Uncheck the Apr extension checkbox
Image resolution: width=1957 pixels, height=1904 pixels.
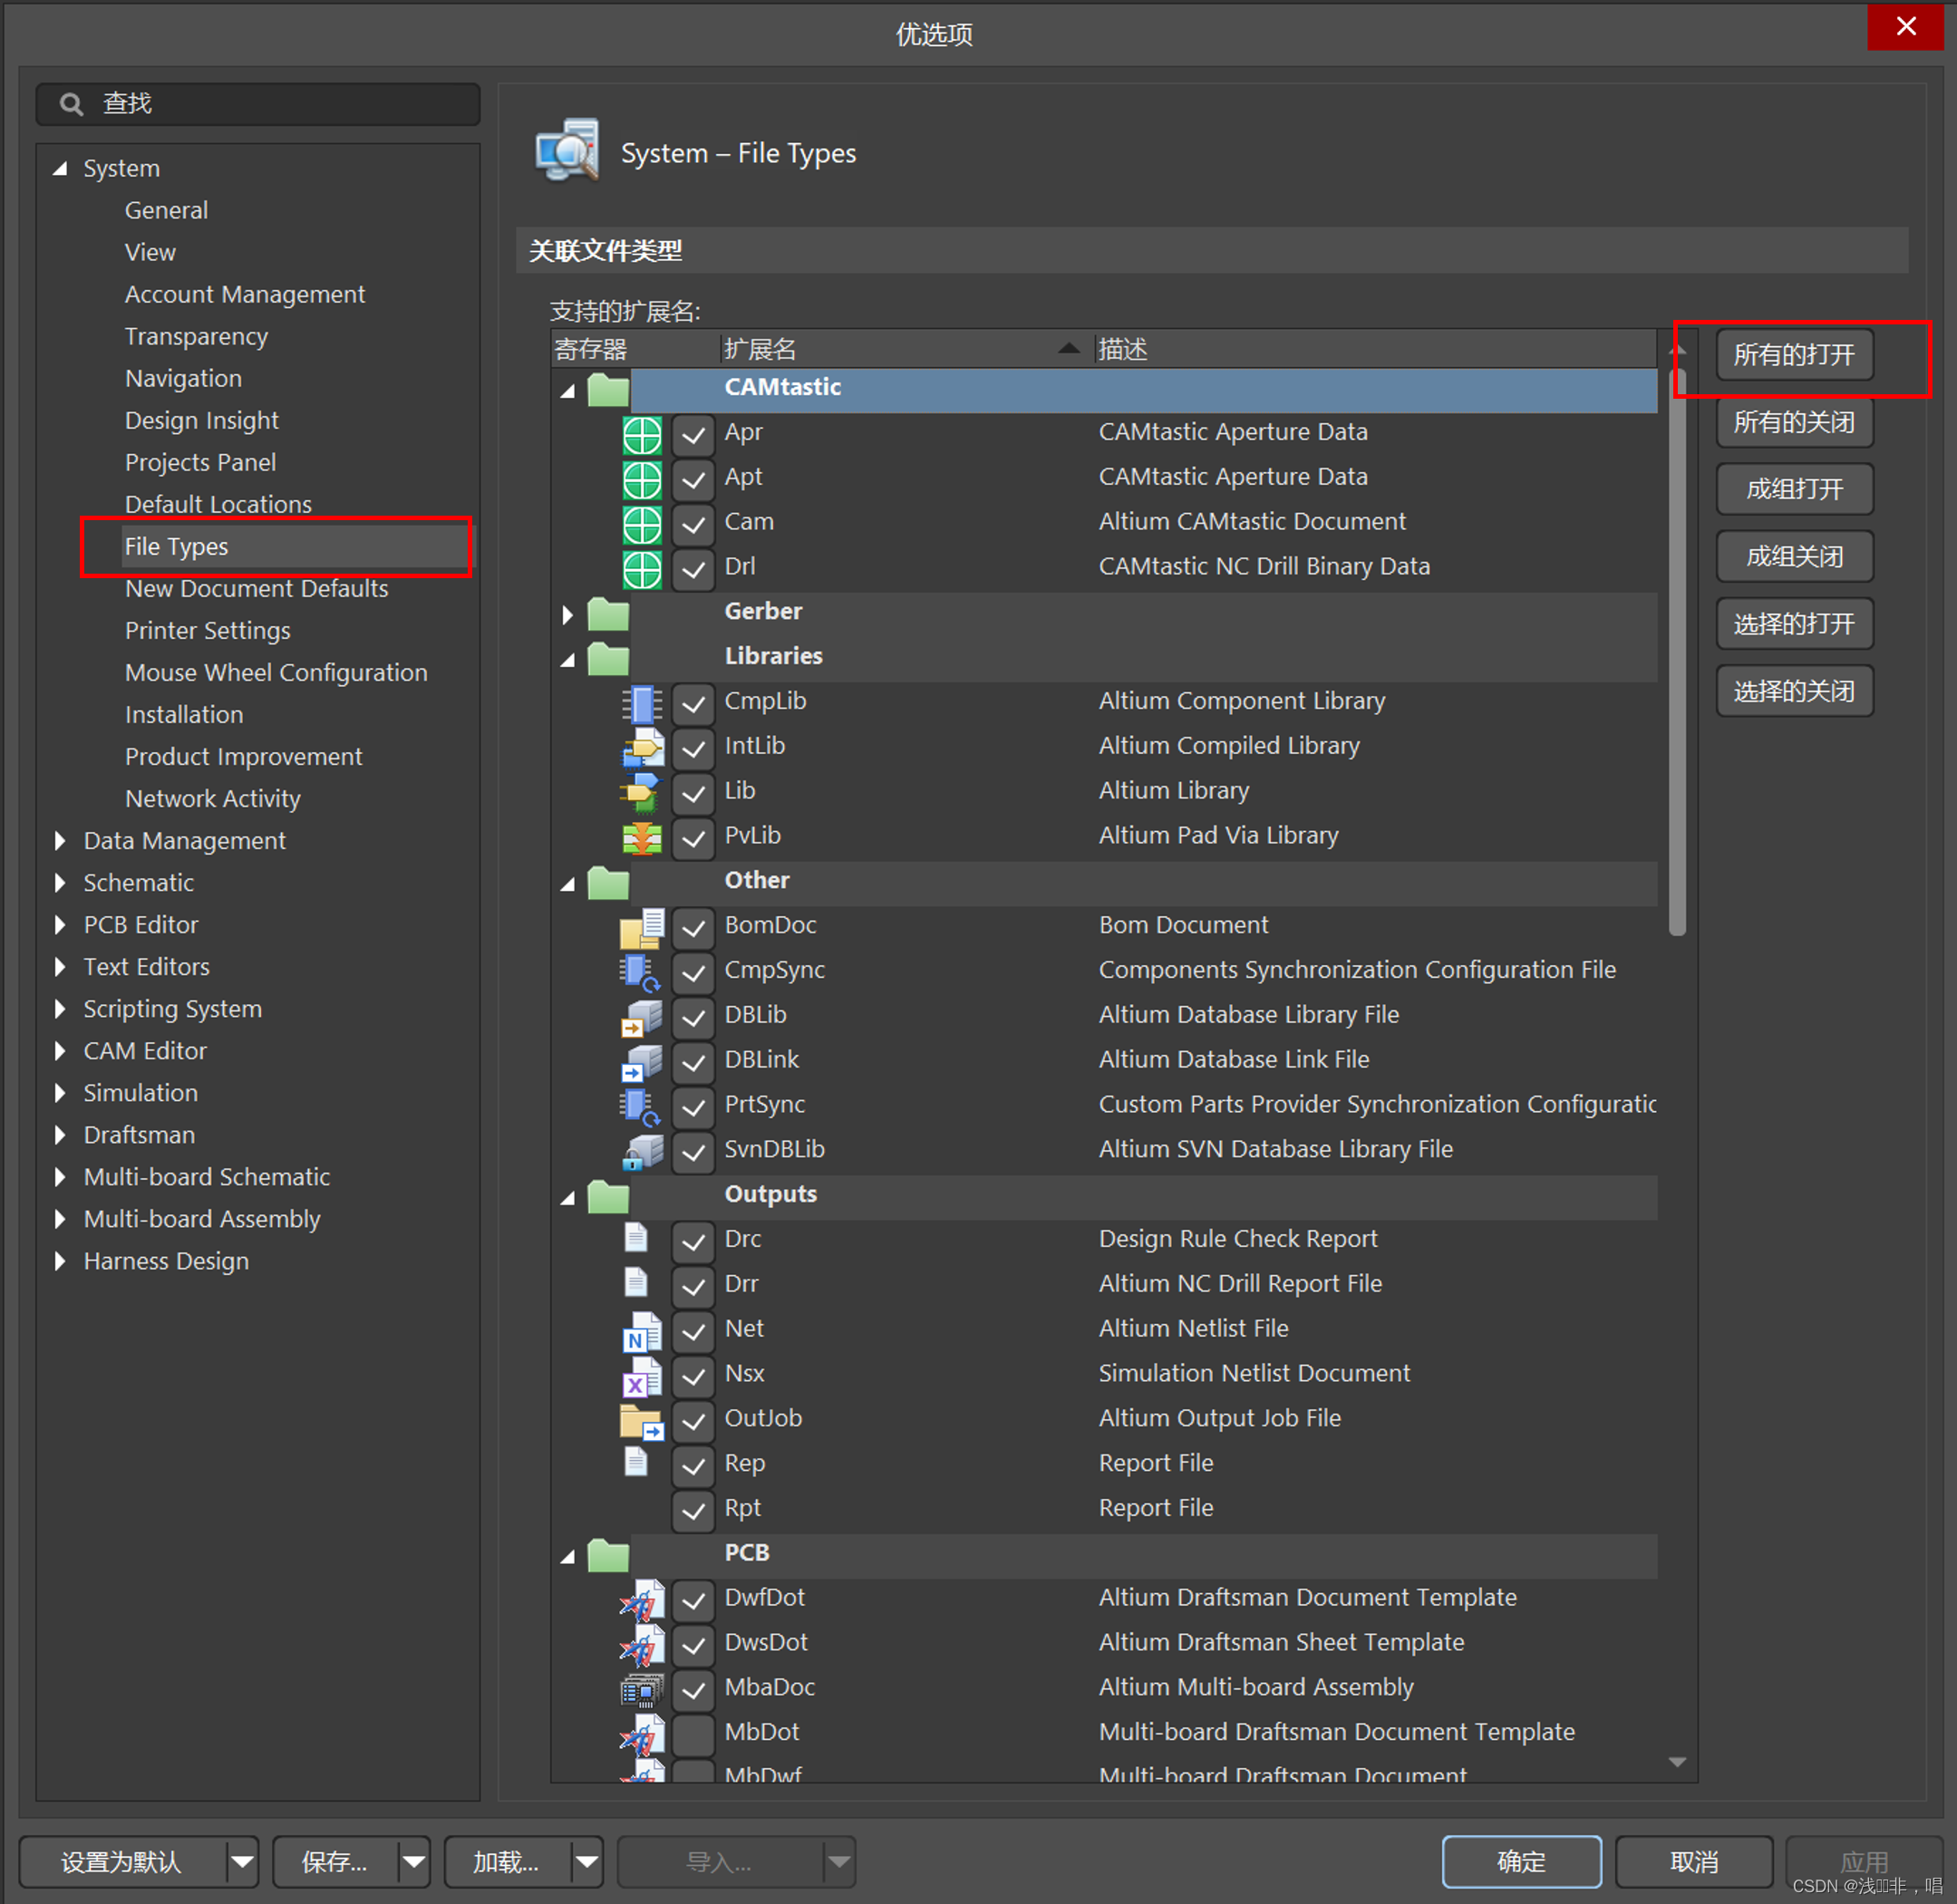tap(693, 434)
